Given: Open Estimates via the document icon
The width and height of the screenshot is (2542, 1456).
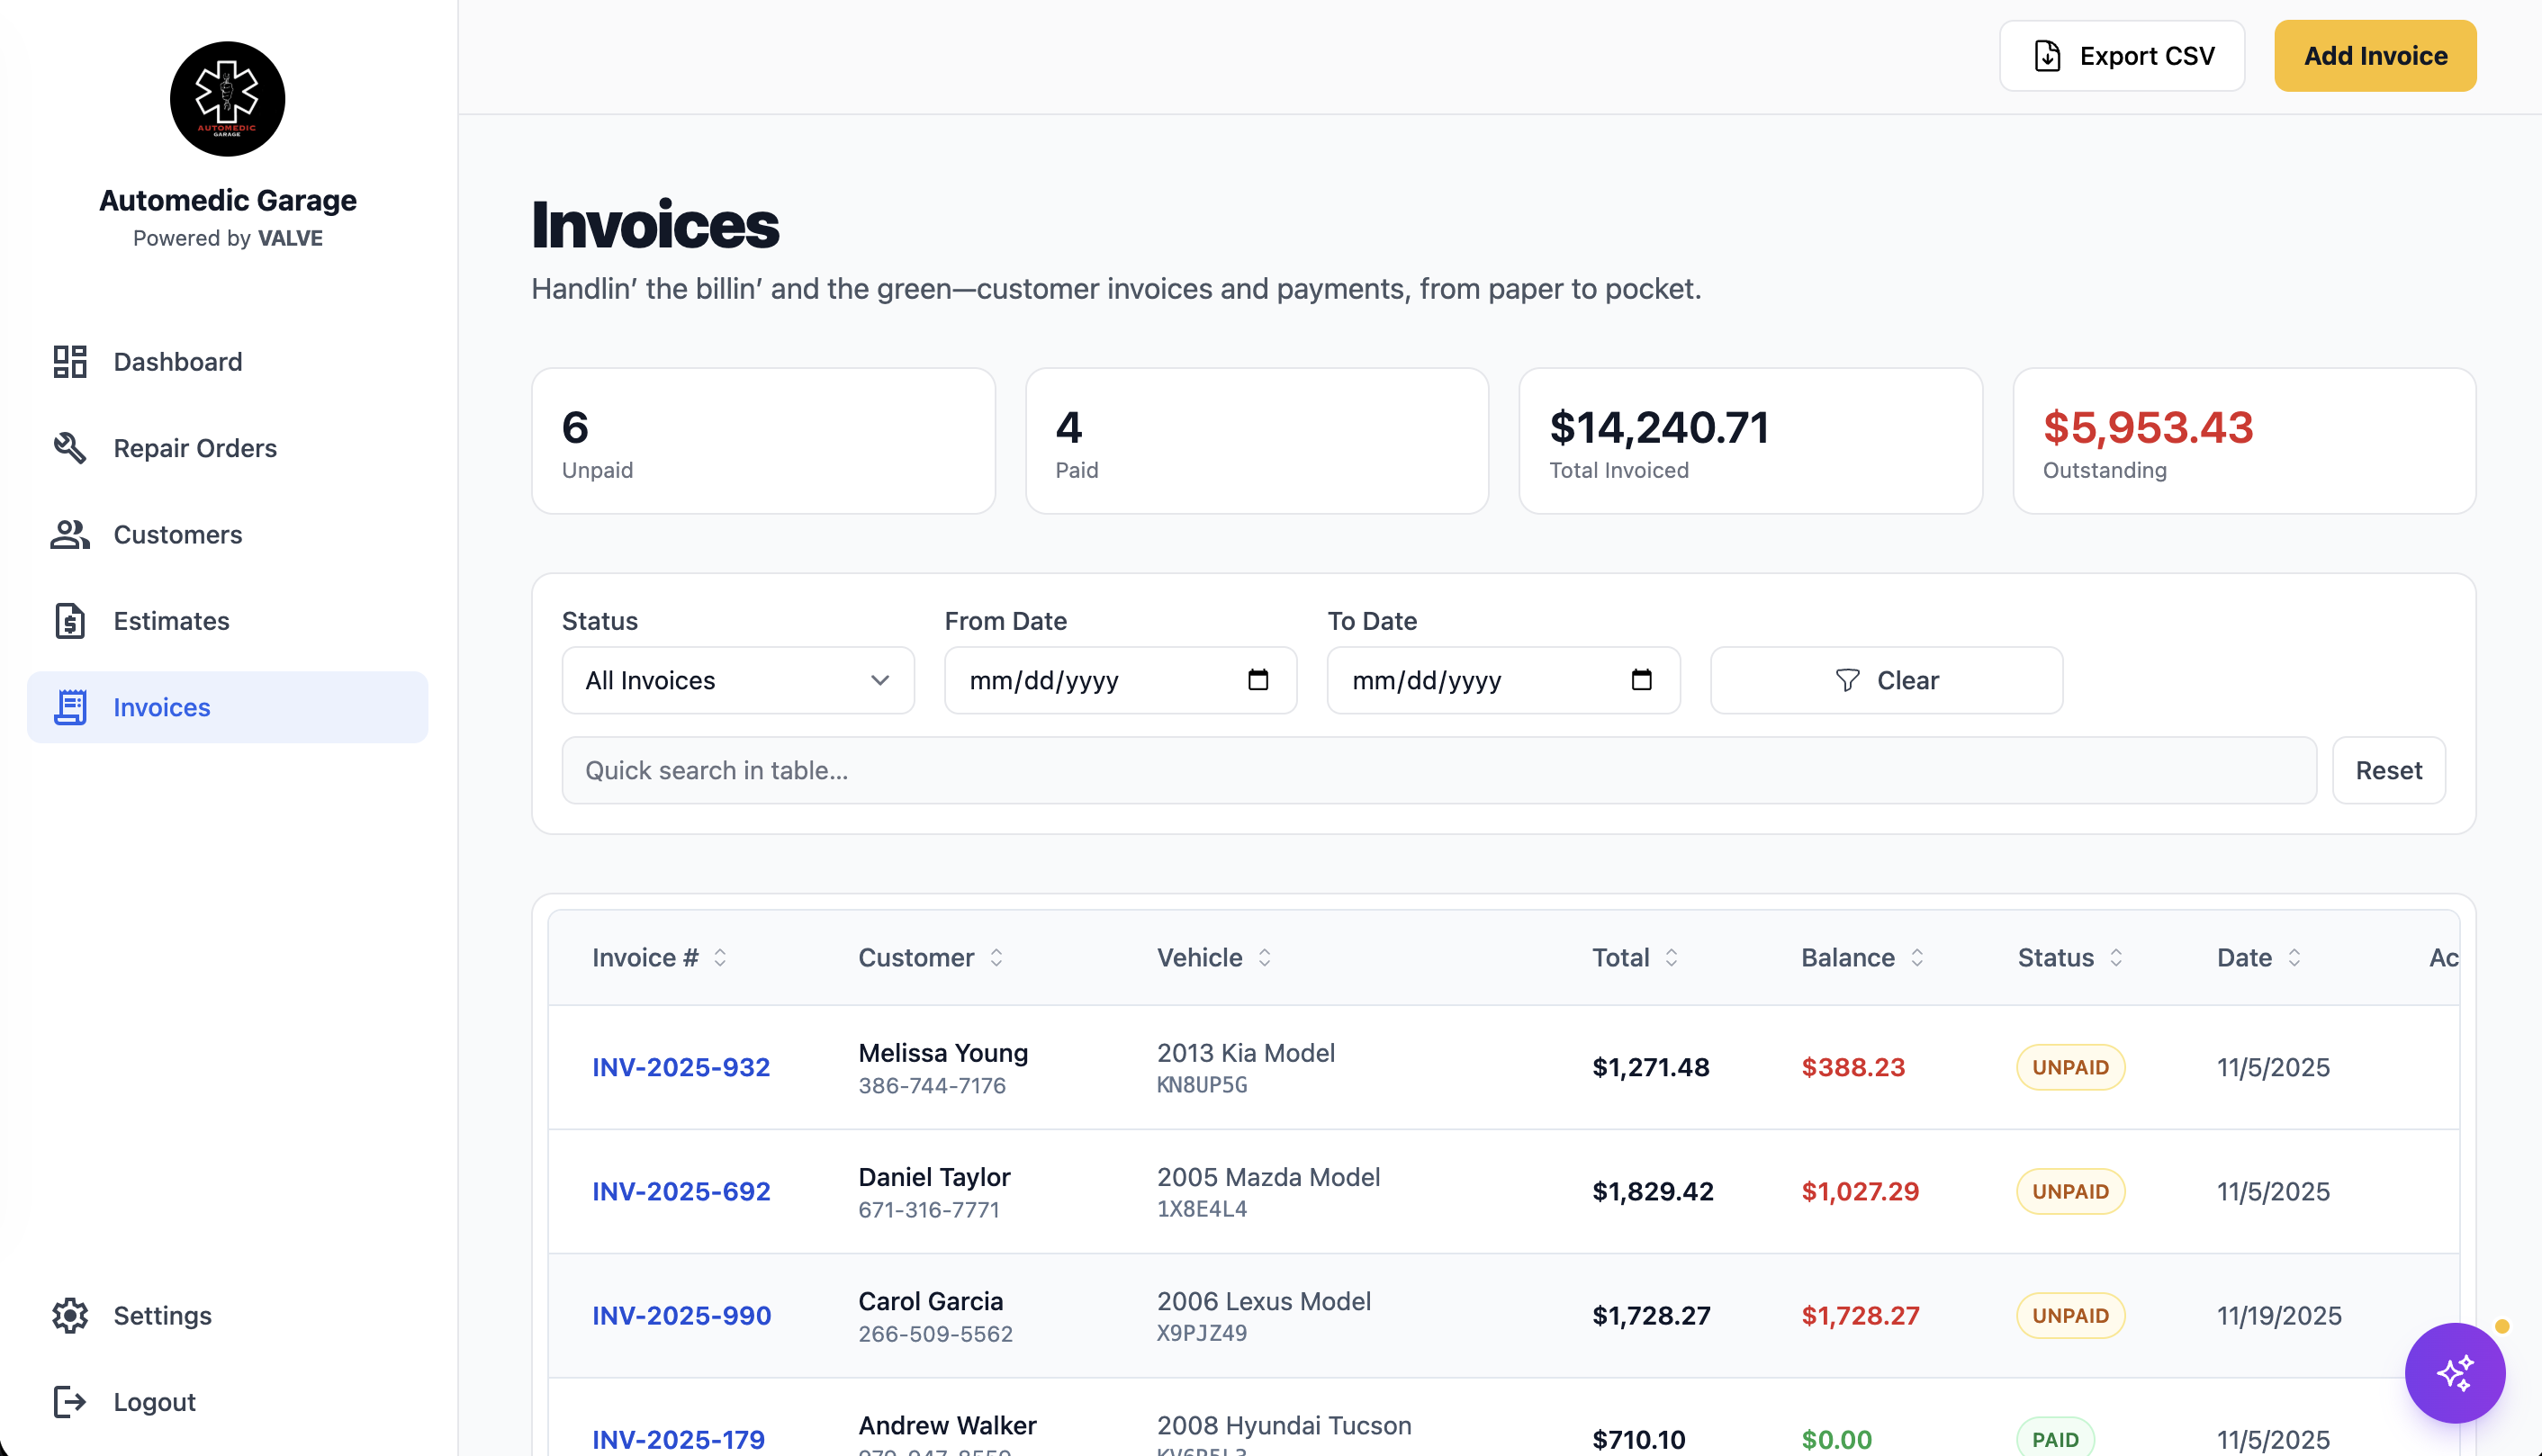Looking at the screenshot, I should click(68, 621).
